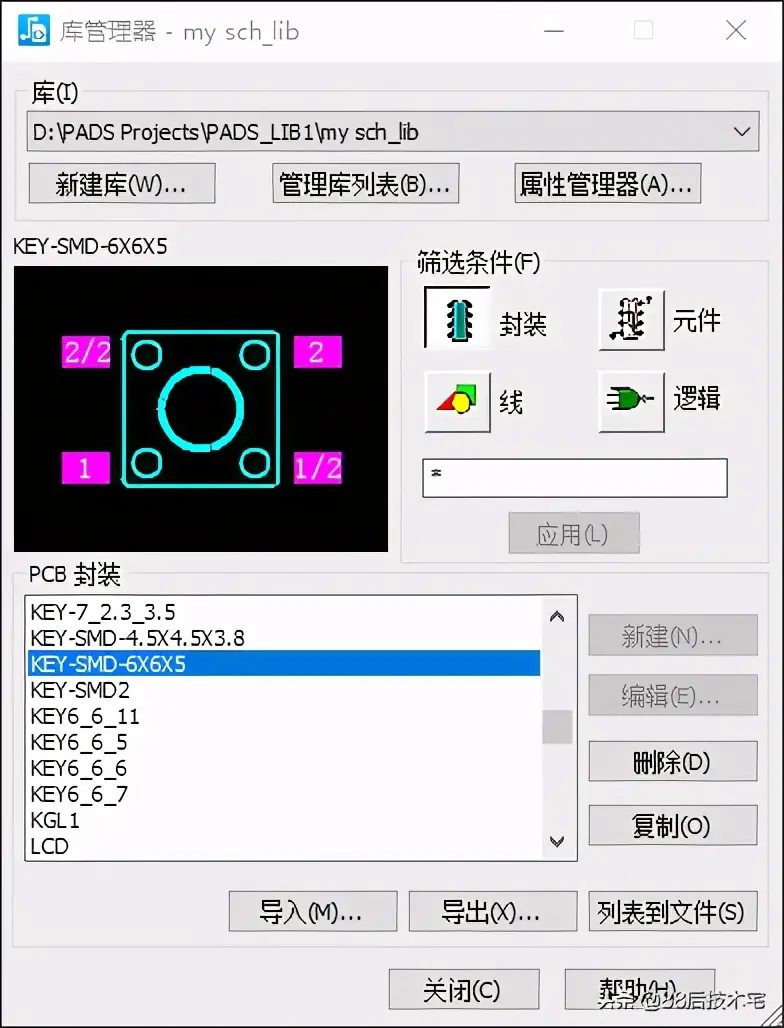Viewport: 784px width, 1028px height.
Task: Click the library manager app icon in title bar
Action: pyautogui.click(x=33, y=31)
